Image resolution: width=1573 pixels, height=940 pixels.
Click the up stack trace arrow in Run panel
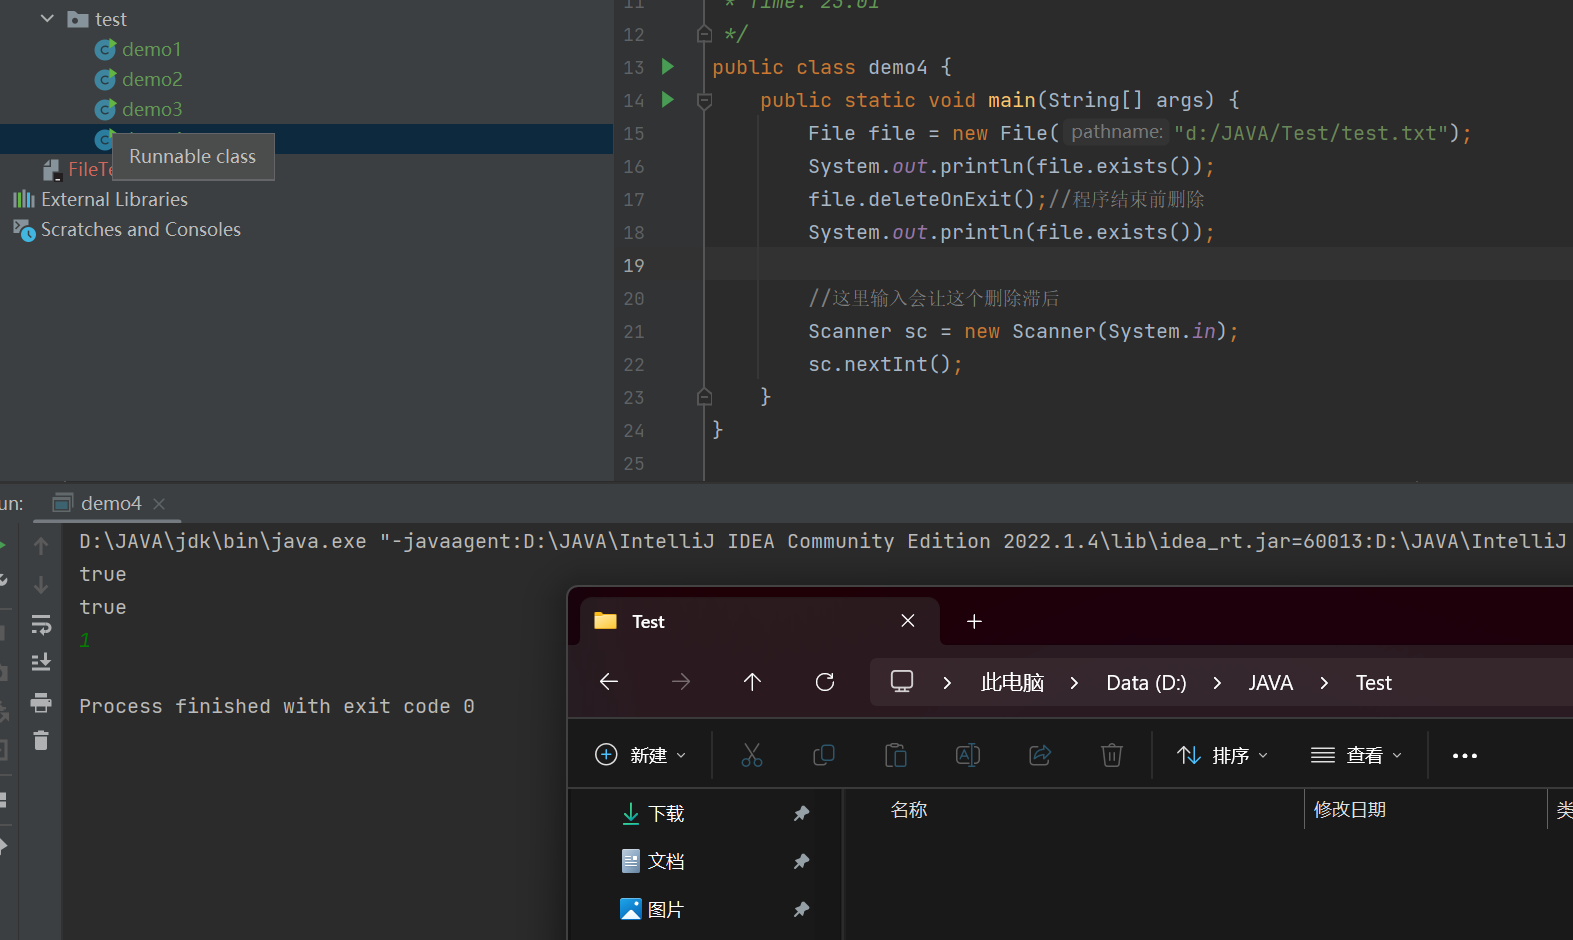(x=41, y=546)
